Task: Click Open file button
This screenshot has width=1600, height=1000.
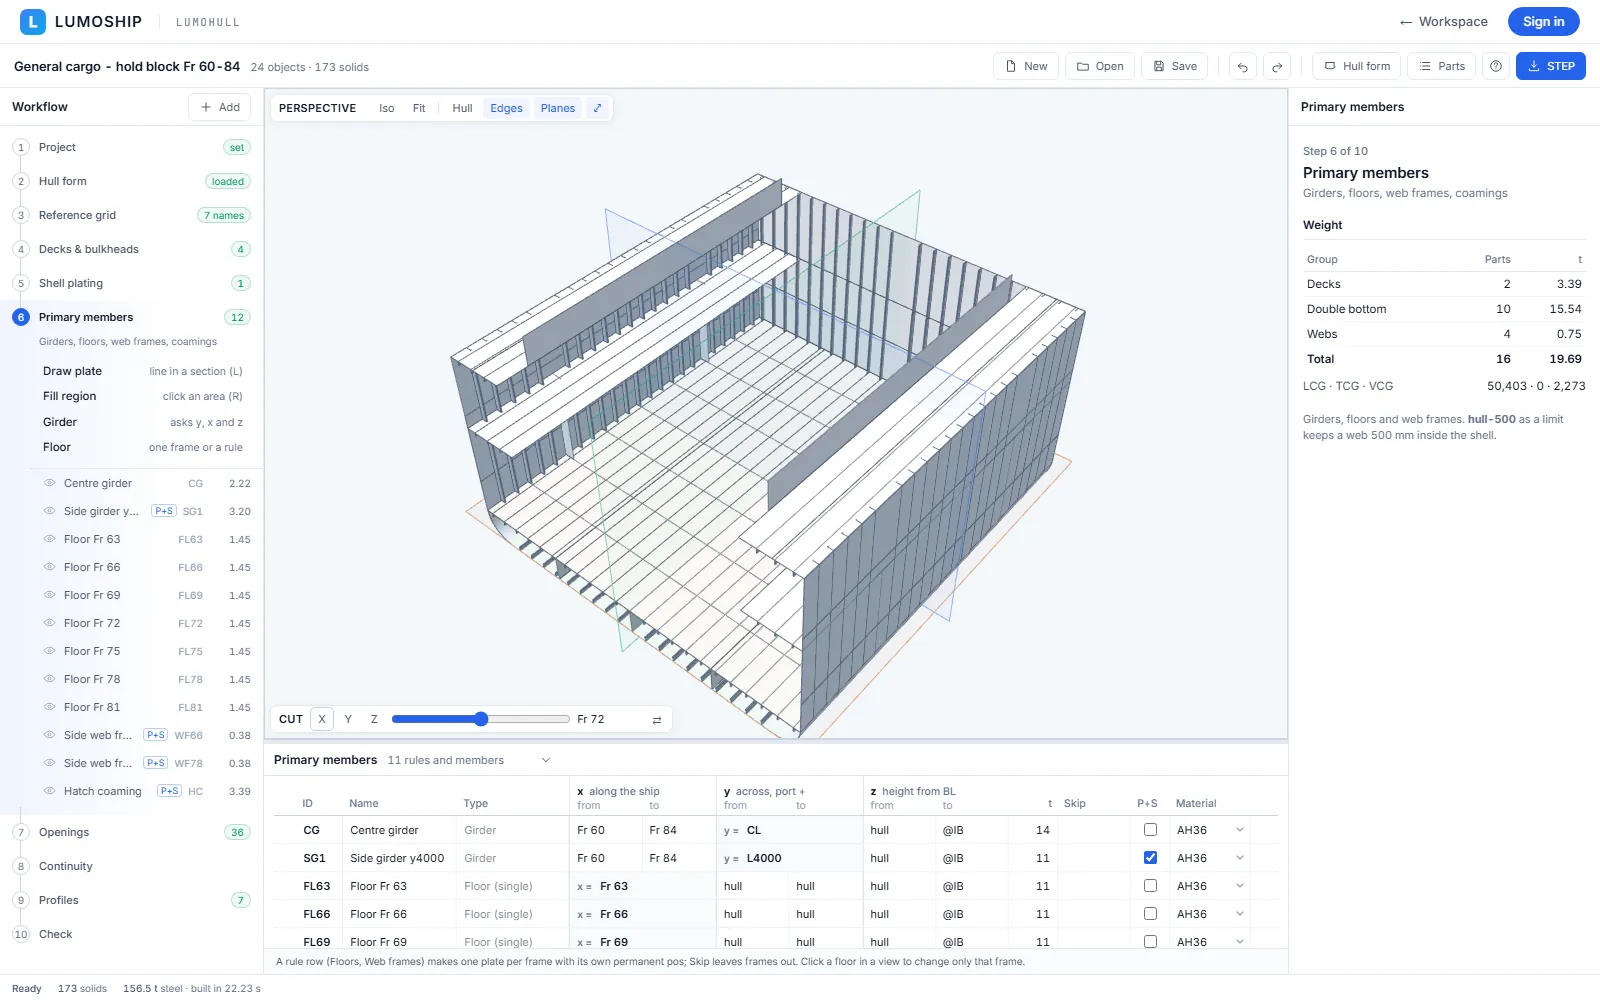Action: point(1100,66)
